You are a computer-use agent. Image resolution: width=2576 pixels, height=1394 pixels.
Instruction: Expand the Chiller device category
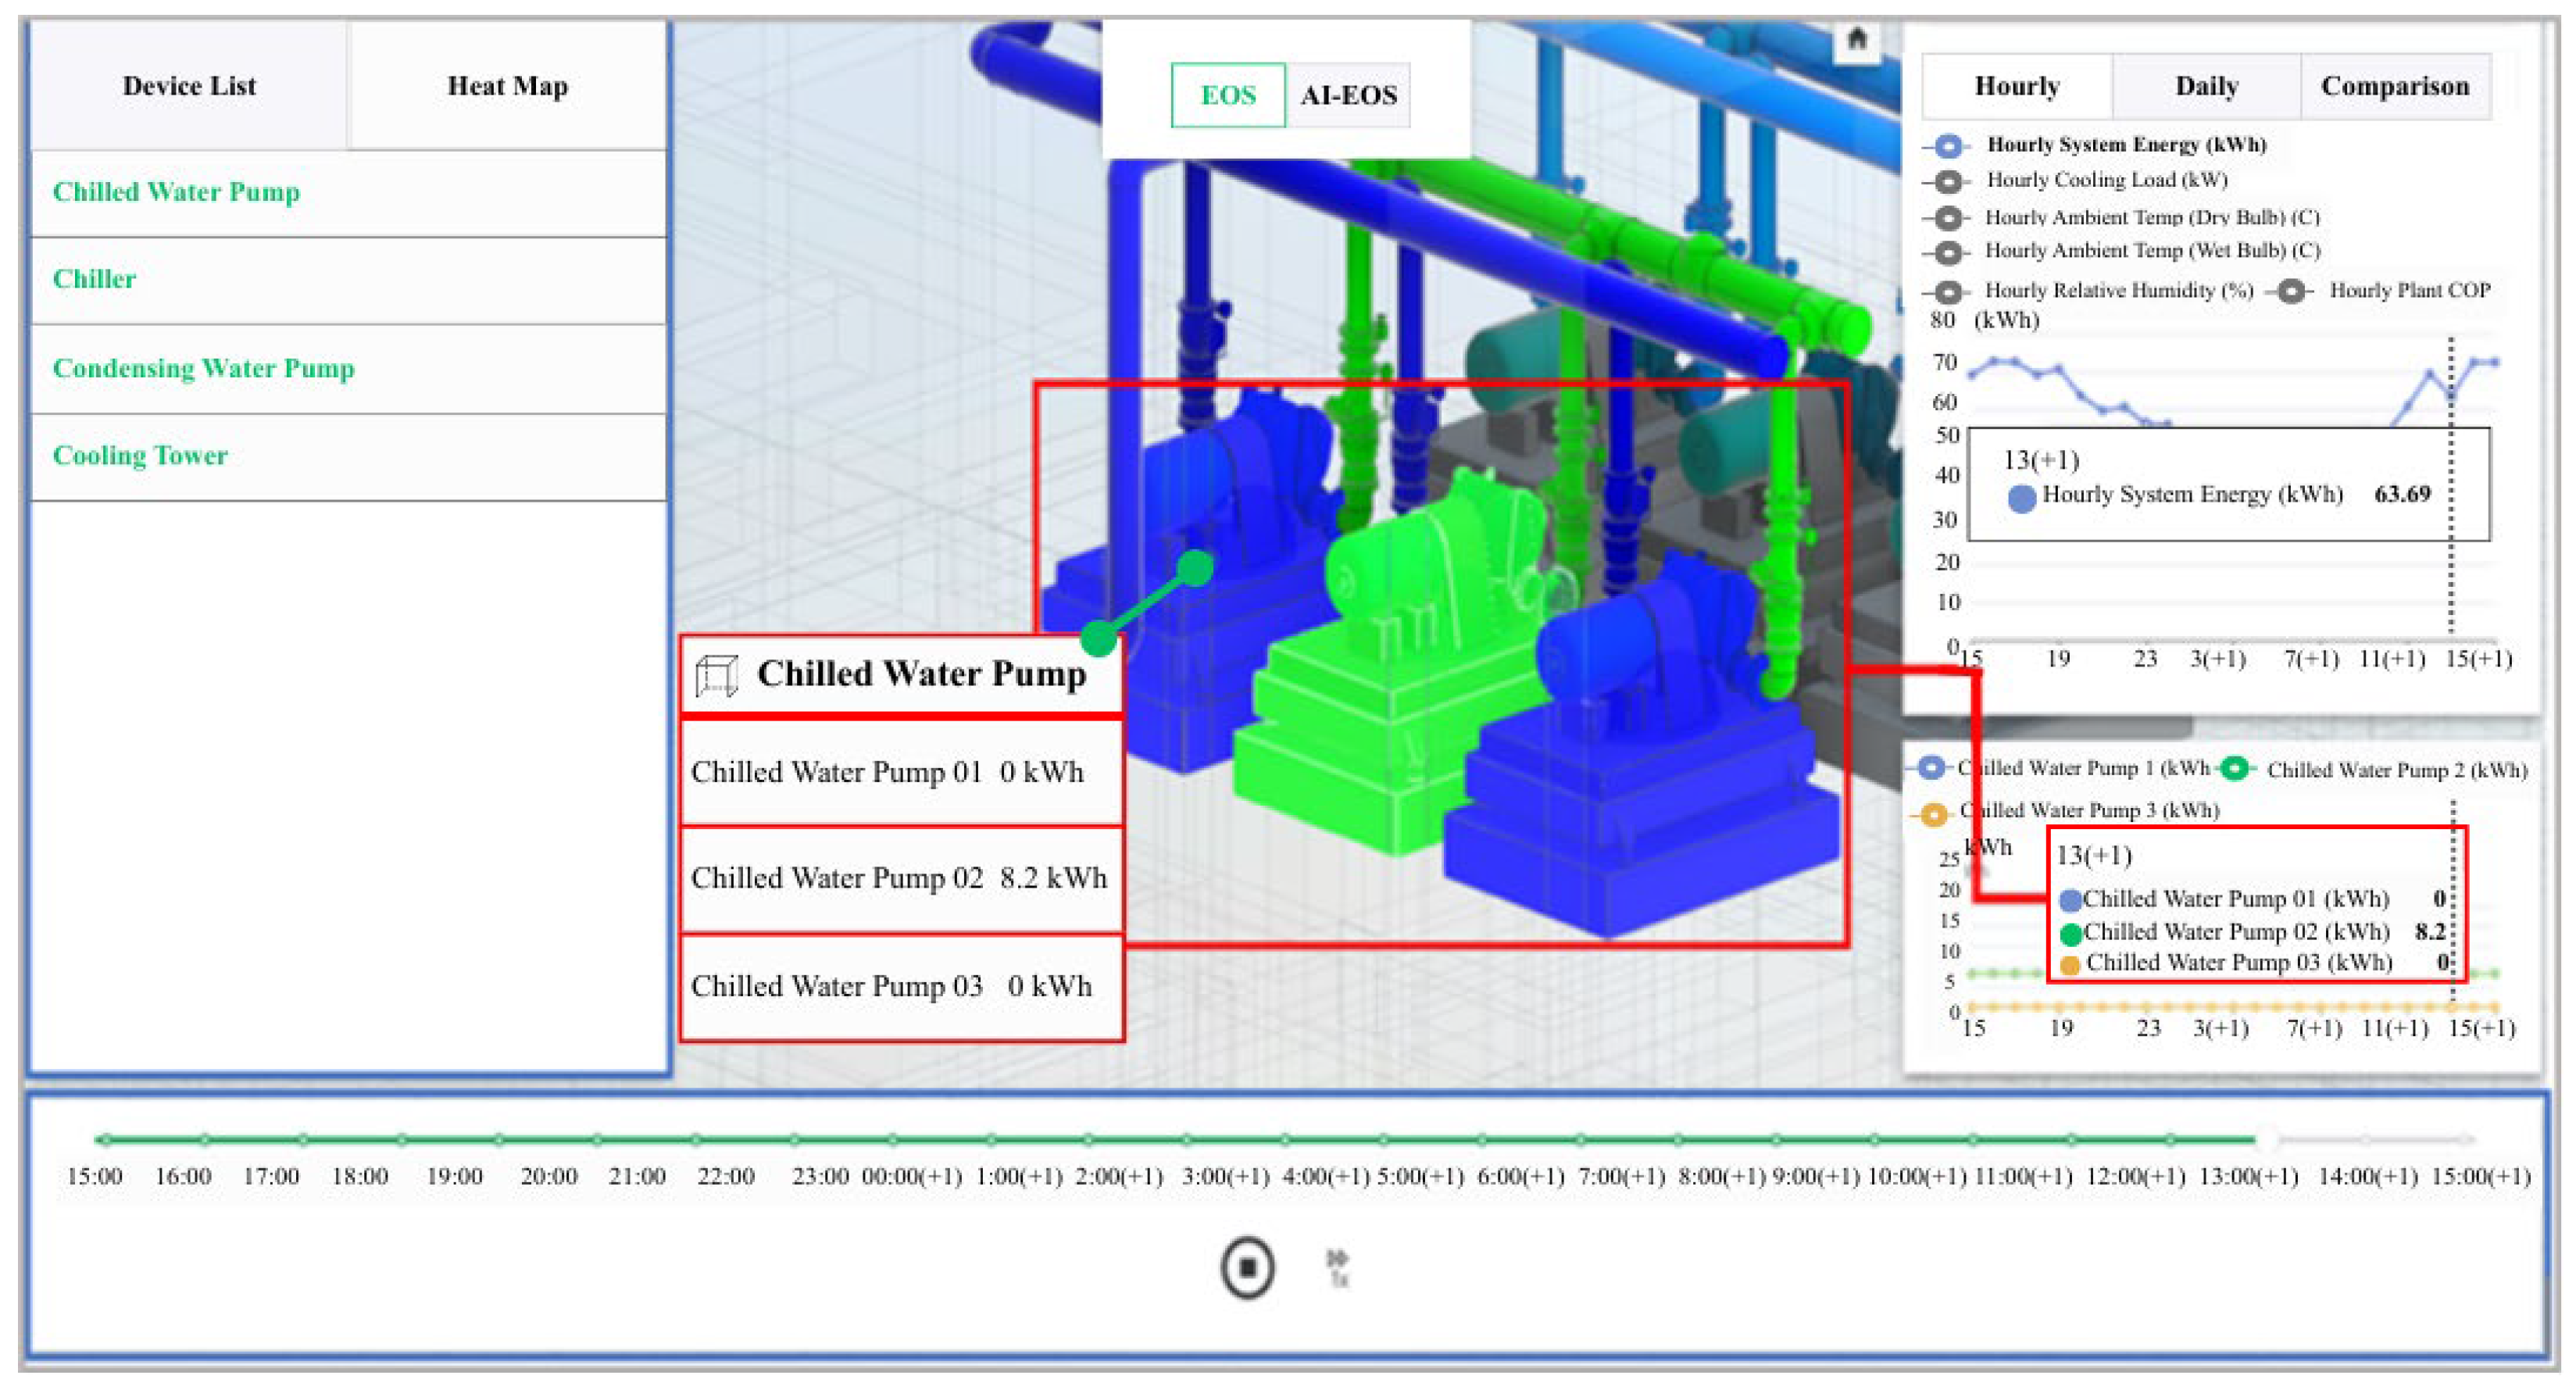pyautogui.click(x=94, y=279)
